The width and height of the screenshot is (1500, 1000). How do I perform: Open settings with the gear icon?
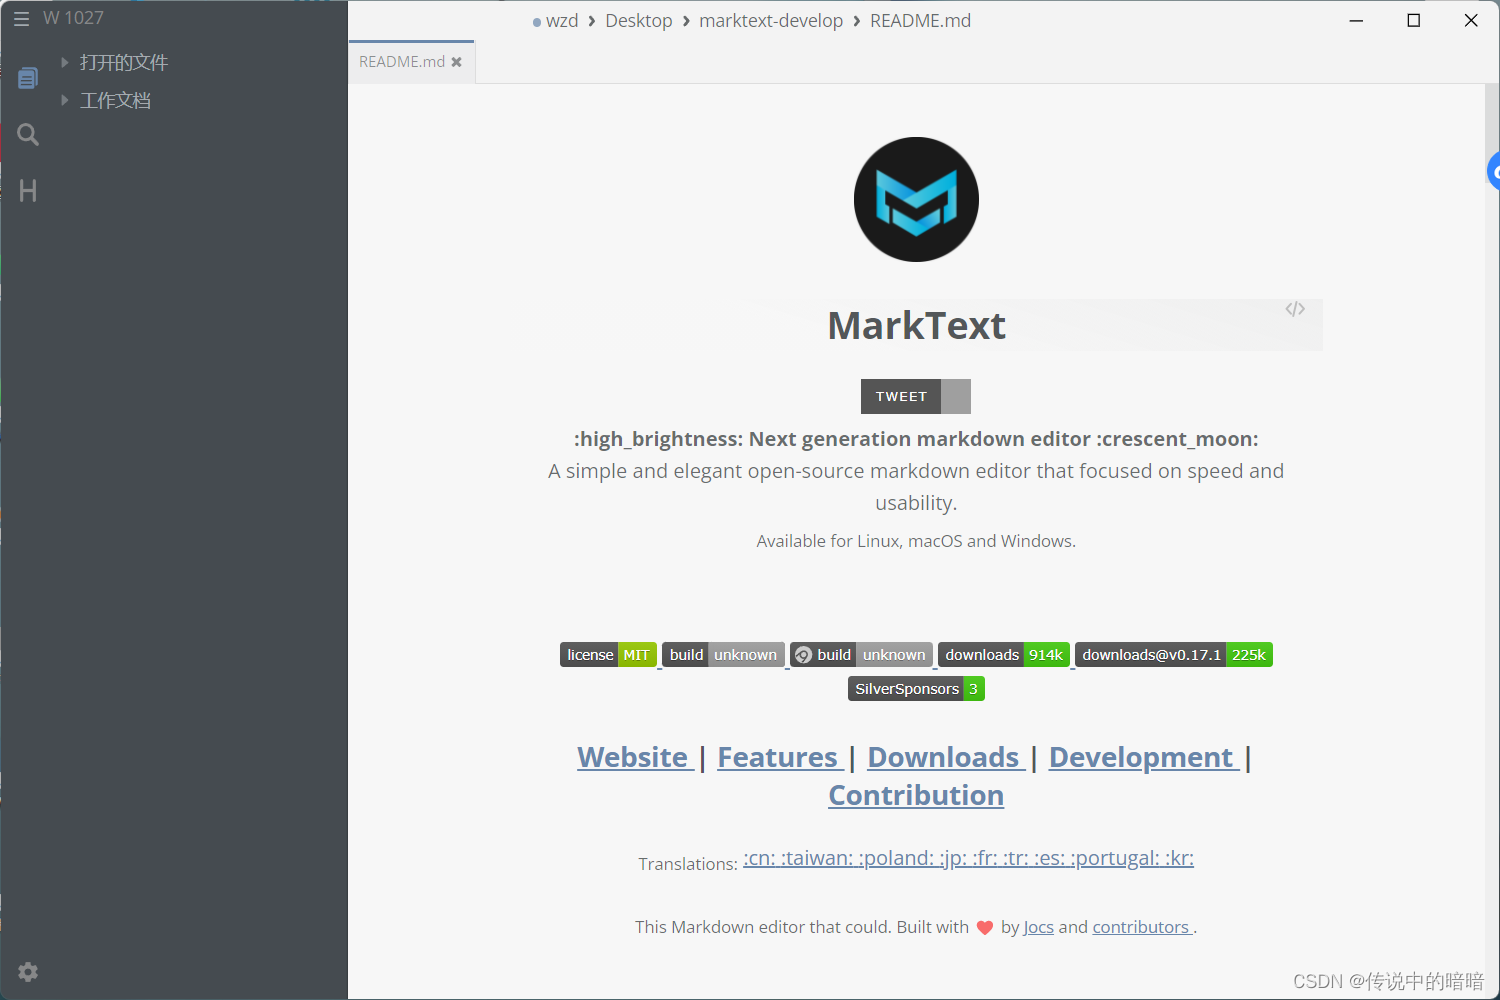(27, 971)
